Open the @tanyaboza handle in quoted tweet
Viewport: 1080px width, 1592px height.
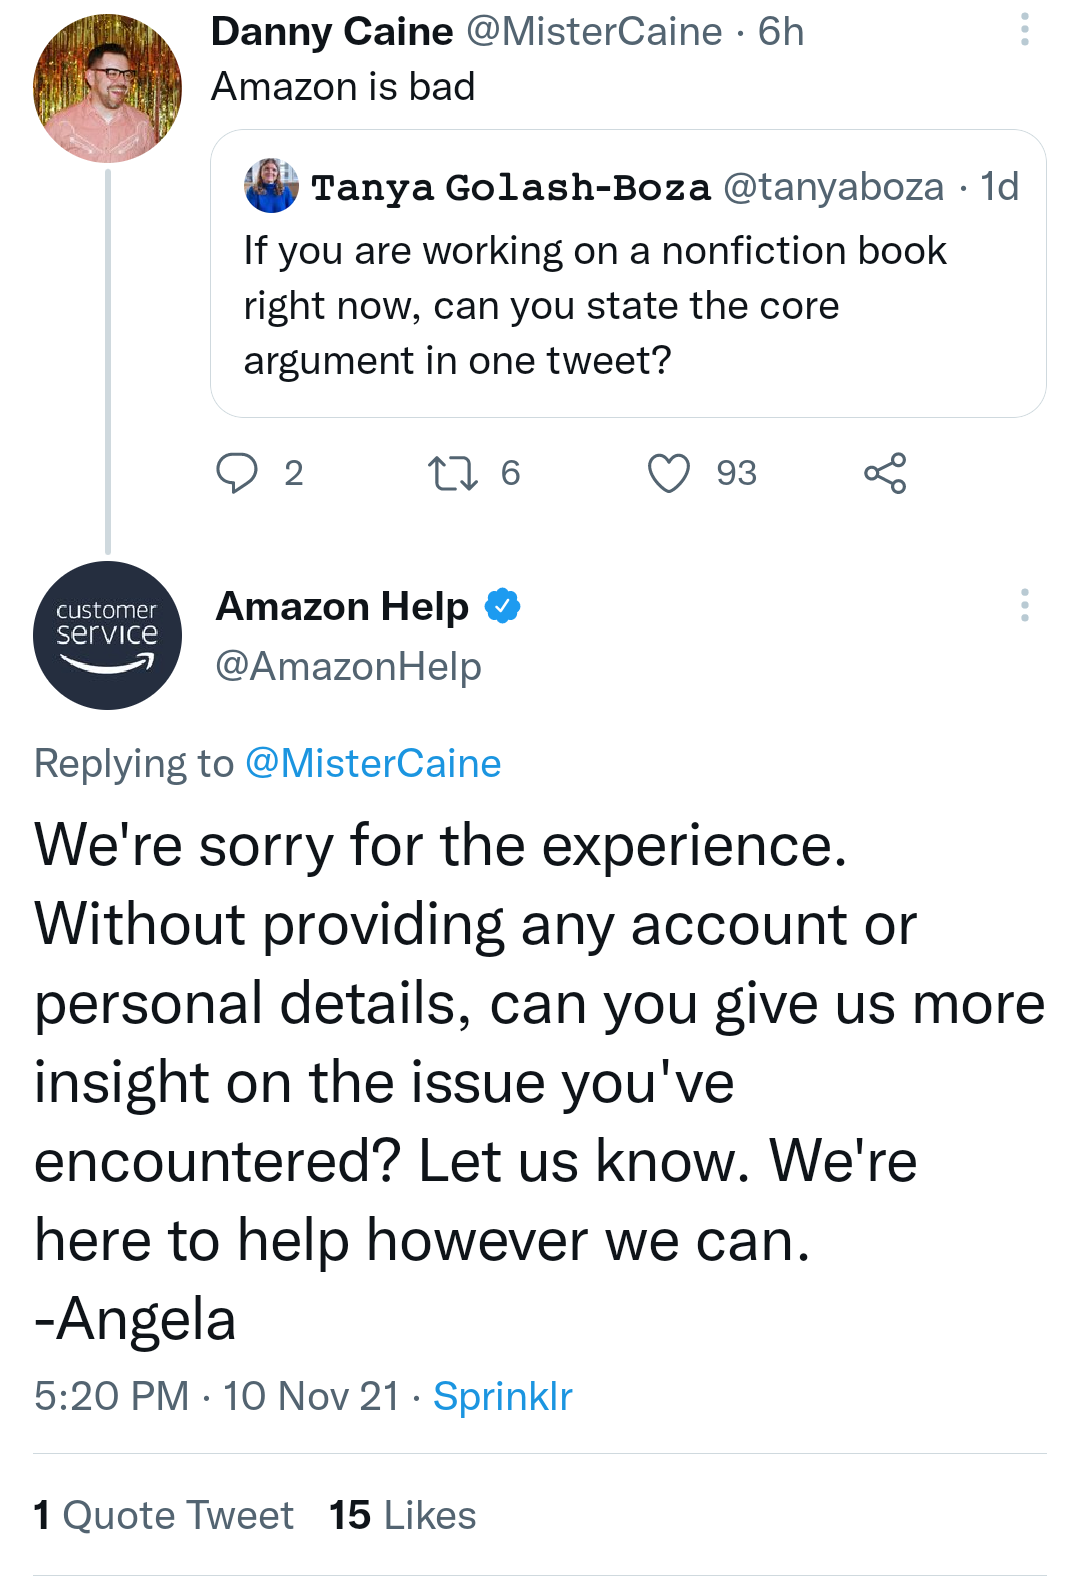[x=833, y=187]
